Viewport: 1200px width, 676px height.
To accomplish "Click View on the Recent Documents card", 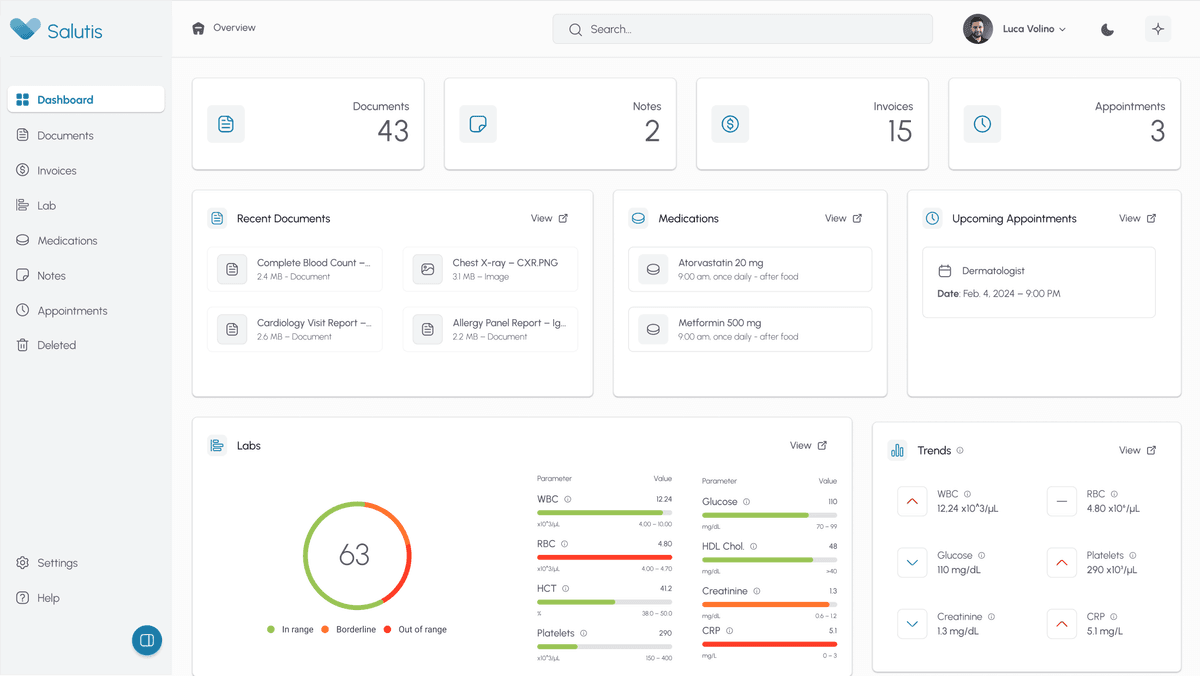I will [x=548, y=218].
